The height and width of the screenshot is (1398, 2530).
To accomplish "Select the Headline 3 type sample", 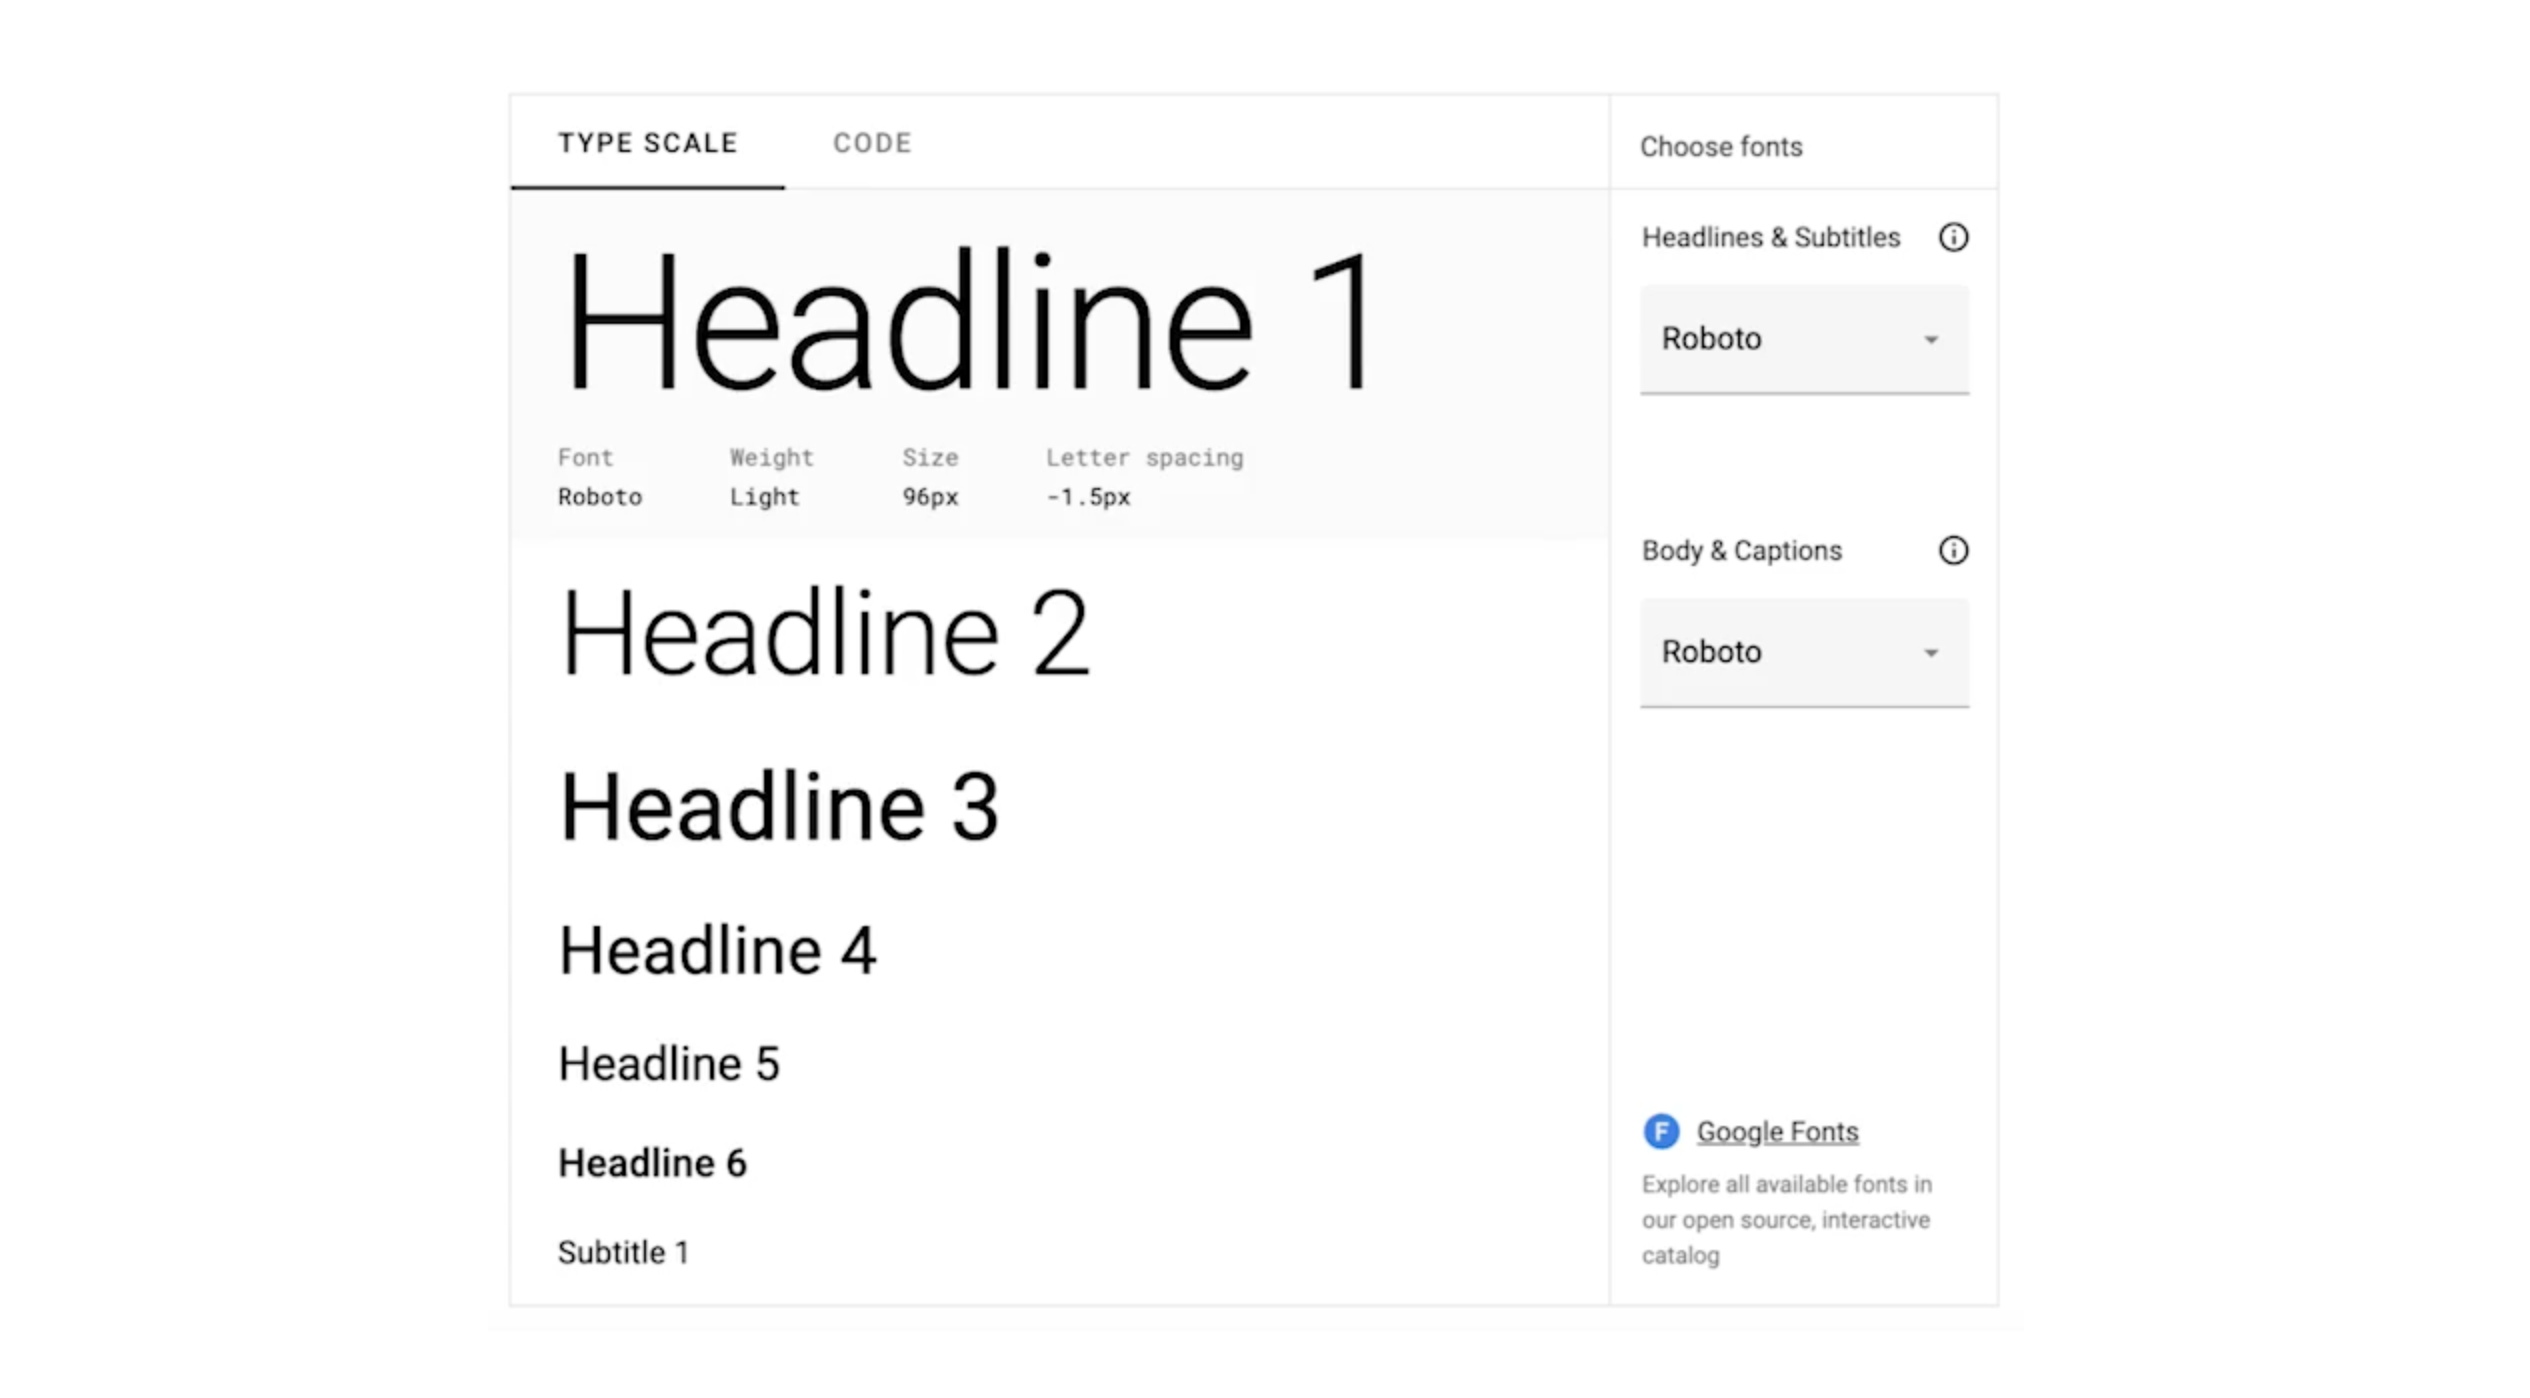I will tap(778, 807).
